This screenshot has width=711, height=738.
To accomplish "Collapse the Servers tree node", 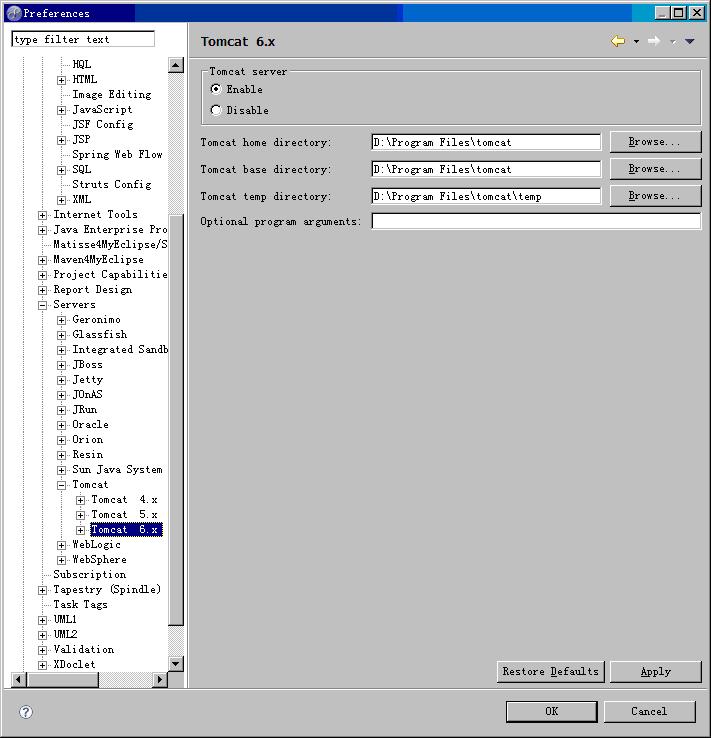I will pos(43,305).
